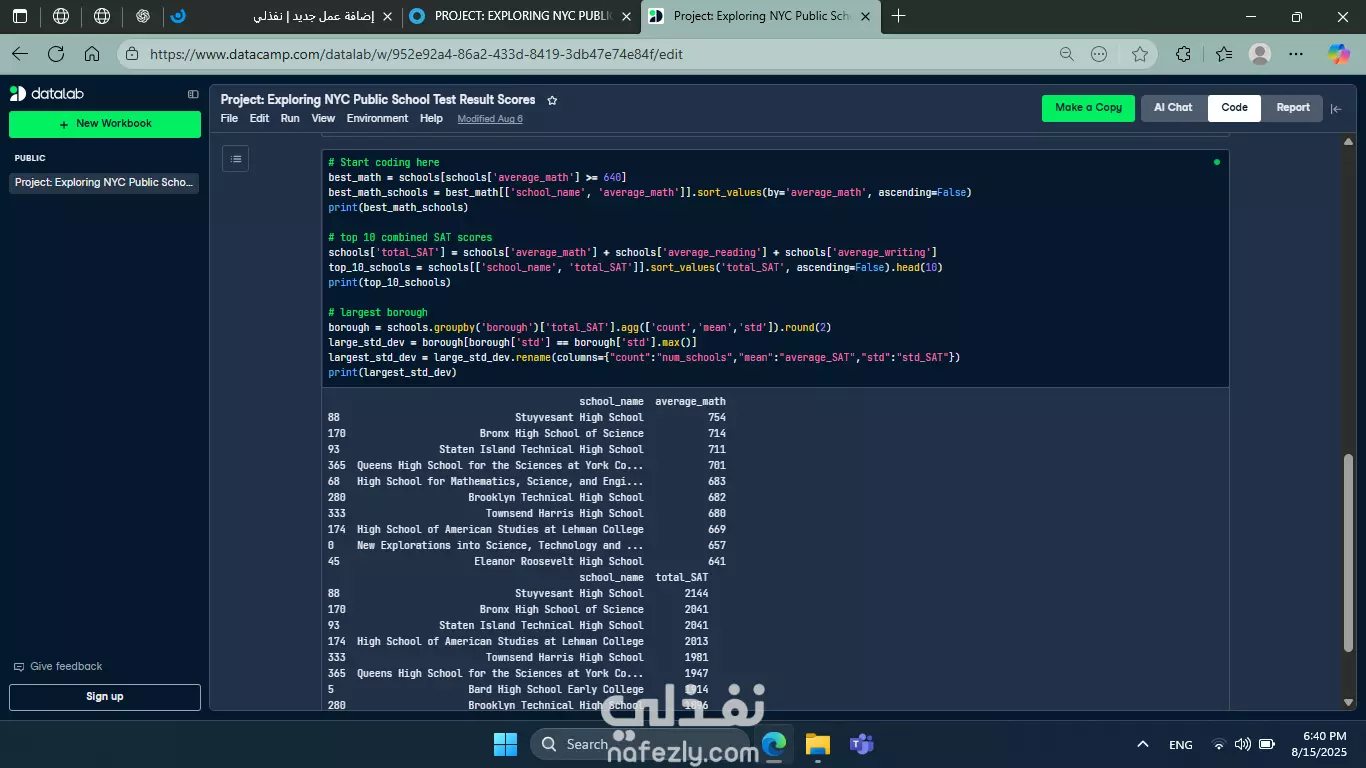Switch to the AI Chat view
1366x768 pixels.
pos(1173,108)
